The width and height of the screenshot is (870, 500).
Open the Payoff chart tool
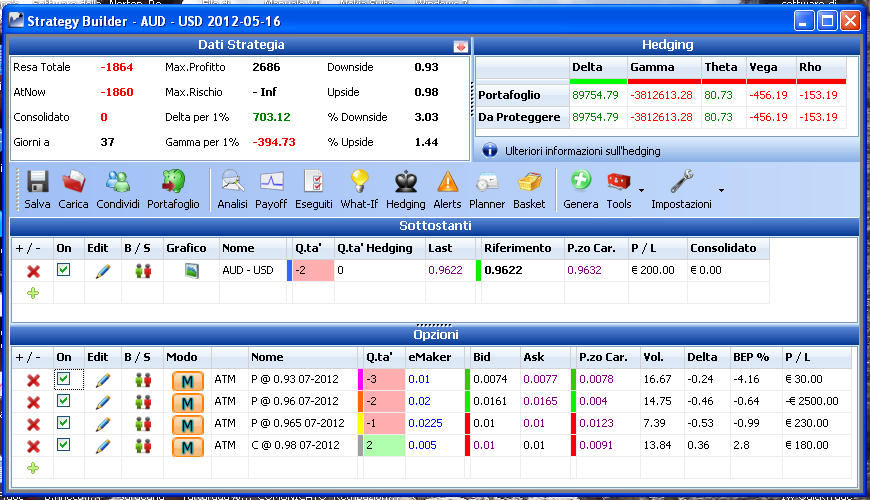(271, 182)
